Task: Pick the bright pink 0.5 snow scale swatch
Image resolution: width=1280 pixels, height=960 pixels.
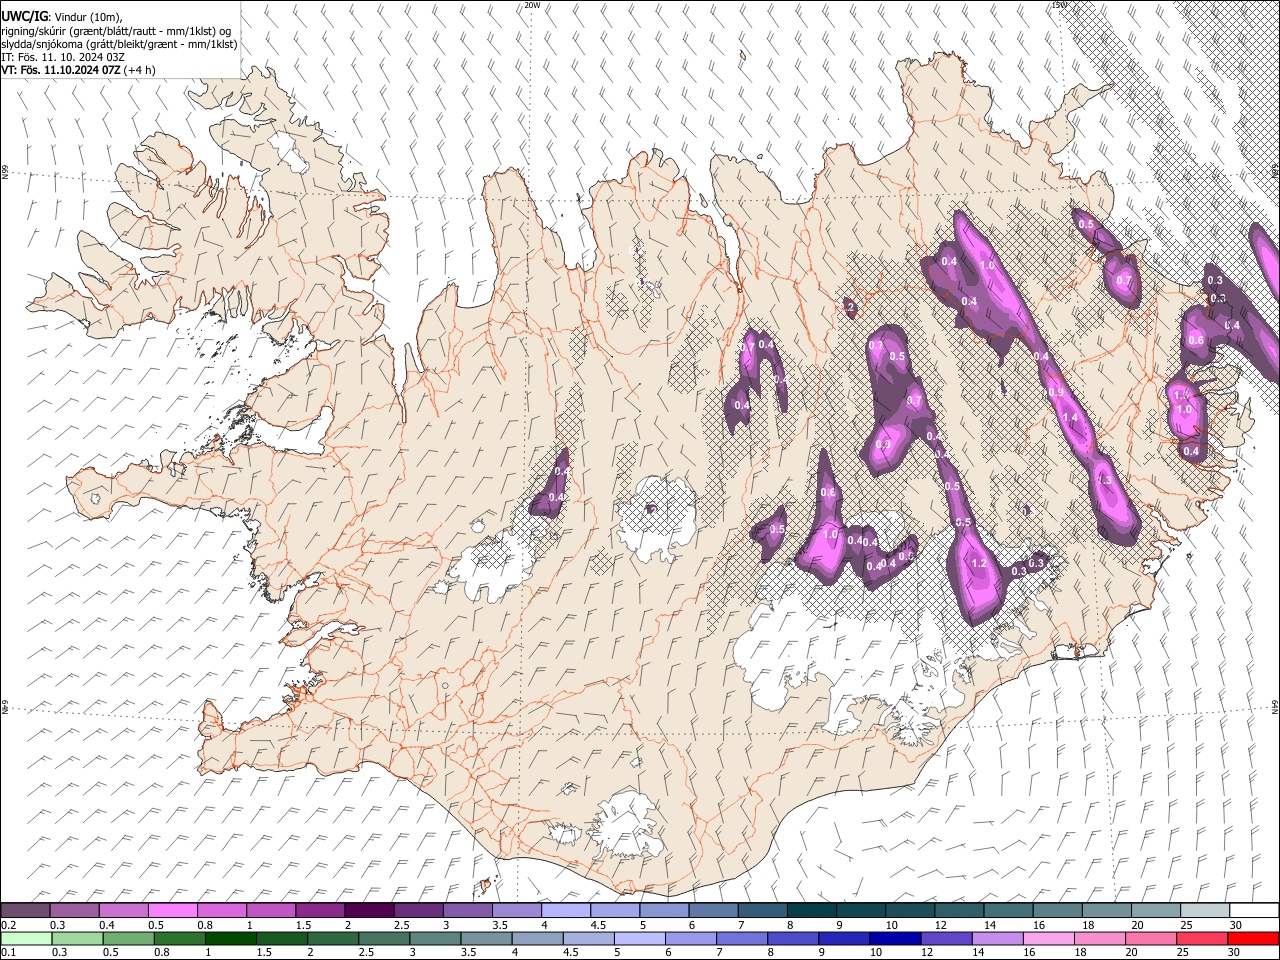Action: [172, 911]
